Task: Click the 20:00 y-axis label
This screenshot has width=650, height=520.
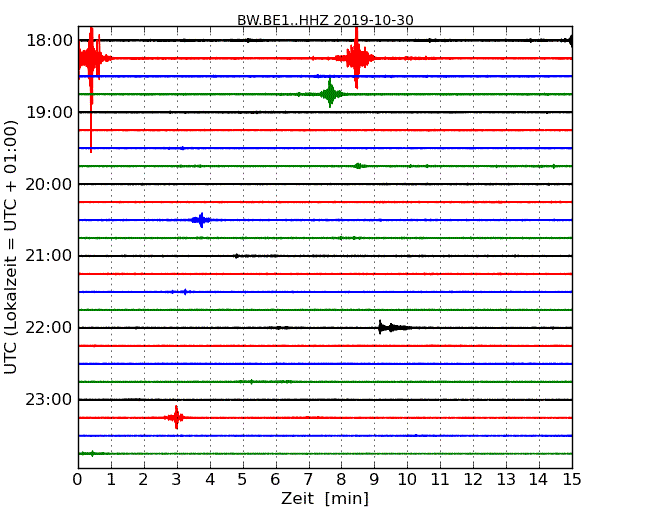Action: coord(49,184)
